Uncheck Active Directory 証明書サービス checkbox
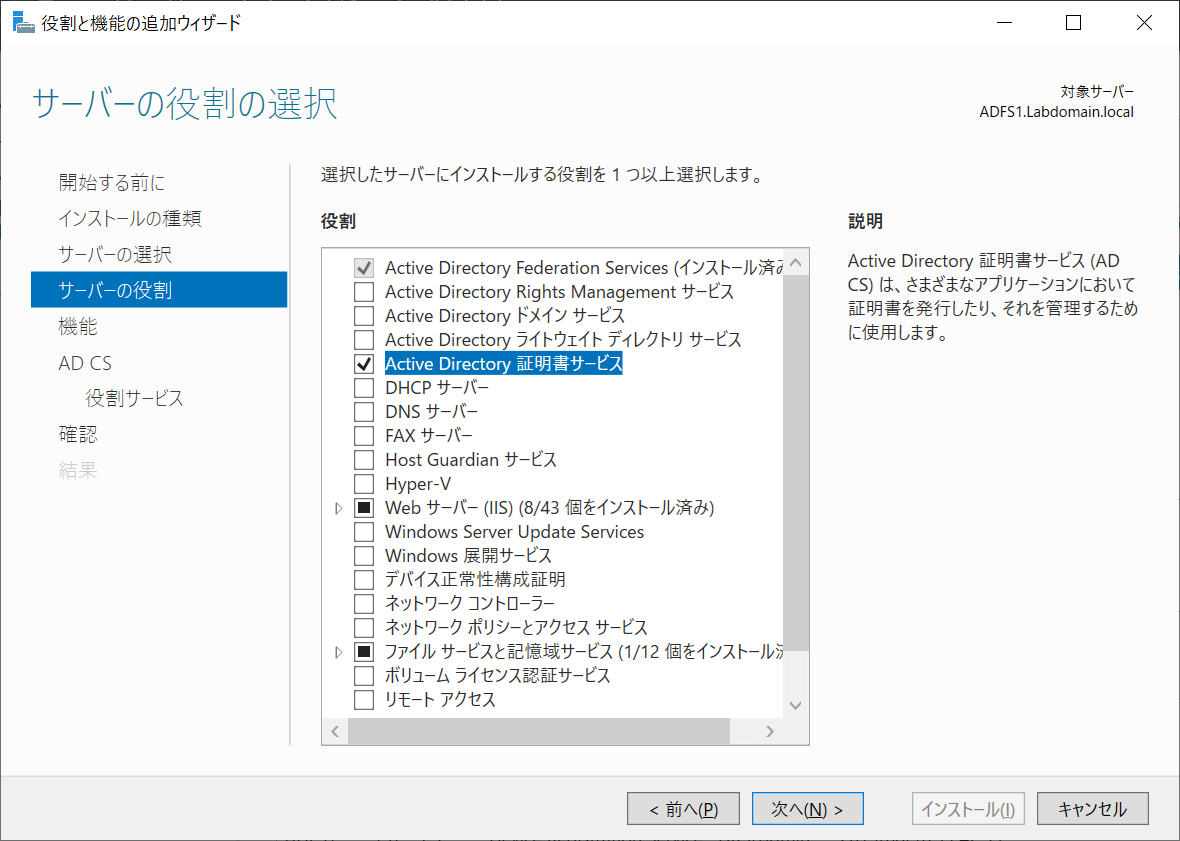This screenshot has width=1180, height=841. 364,364
